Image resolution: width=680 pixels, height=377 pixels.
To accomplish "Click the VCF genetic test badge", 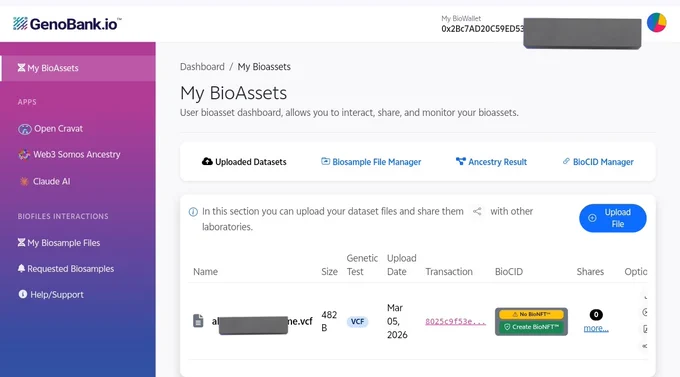I will [x=357, y=321].
